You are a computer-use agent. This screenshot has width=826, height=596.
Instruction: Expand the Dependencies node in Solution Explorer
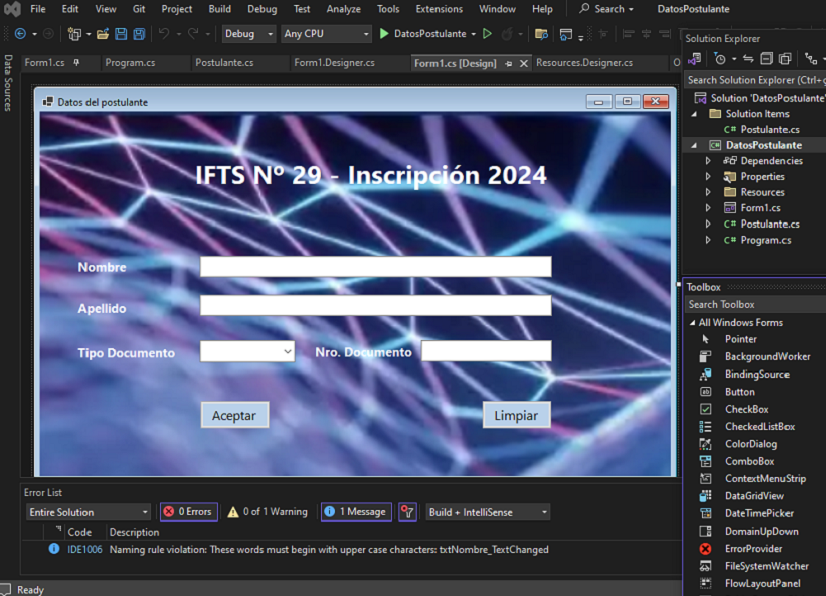pos(708,161)
